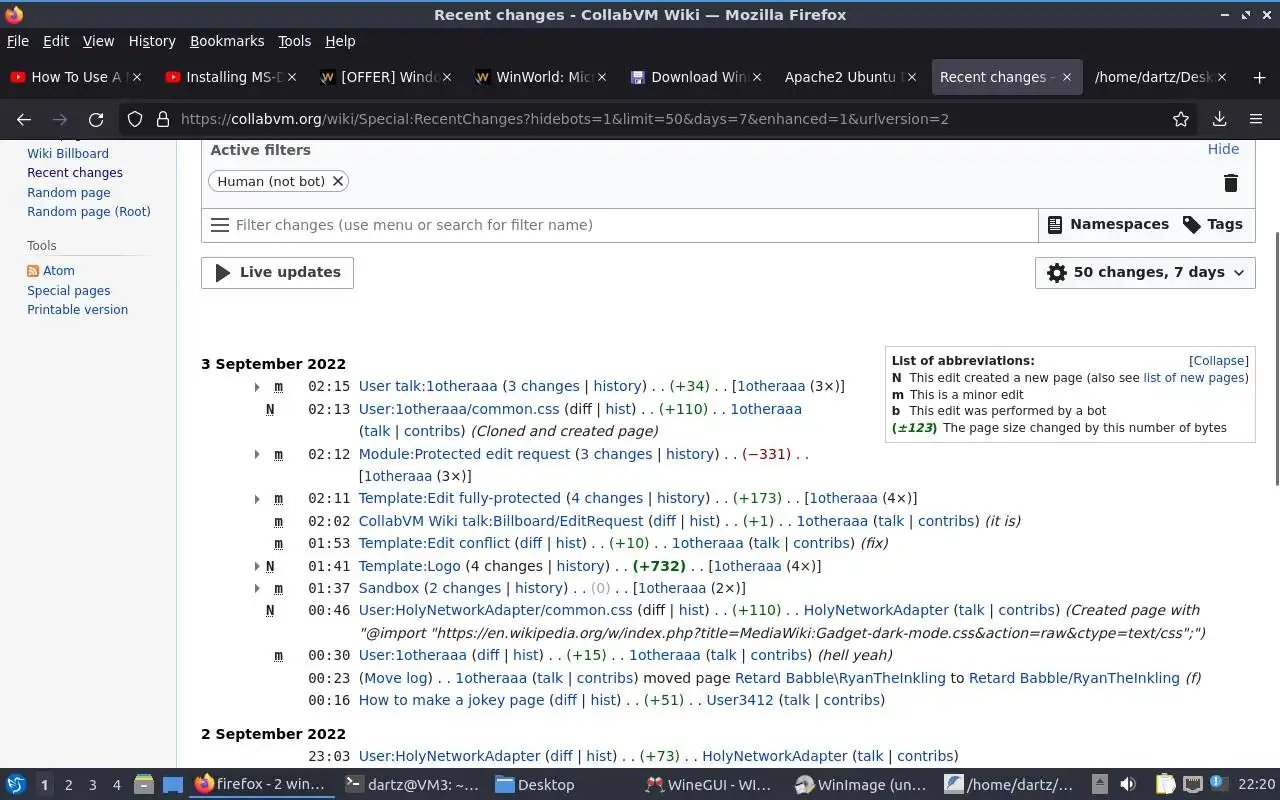The height and width of the screenshot is (800, 1280).
Task: Switch to WineGUI taskbar window
Action: (707, 785)
